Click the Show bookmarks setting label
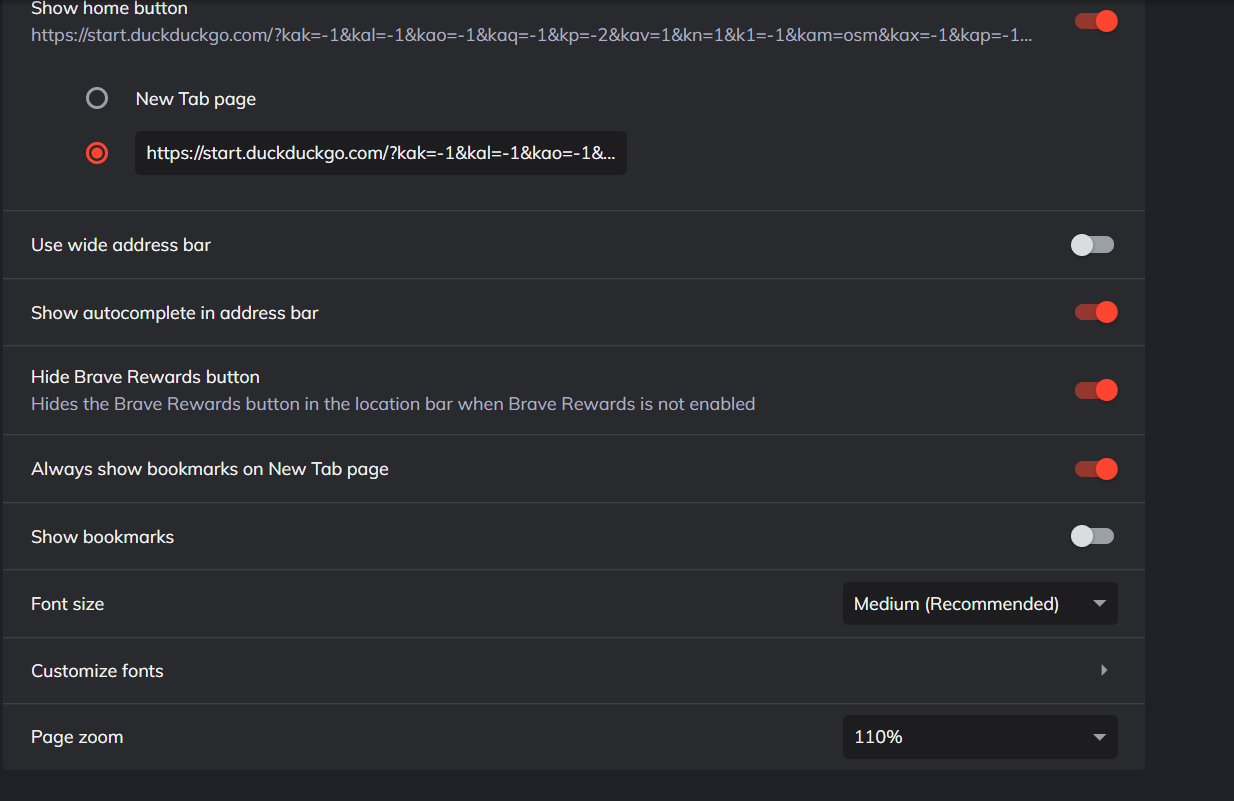1234x801 pixels. point(103,537)
